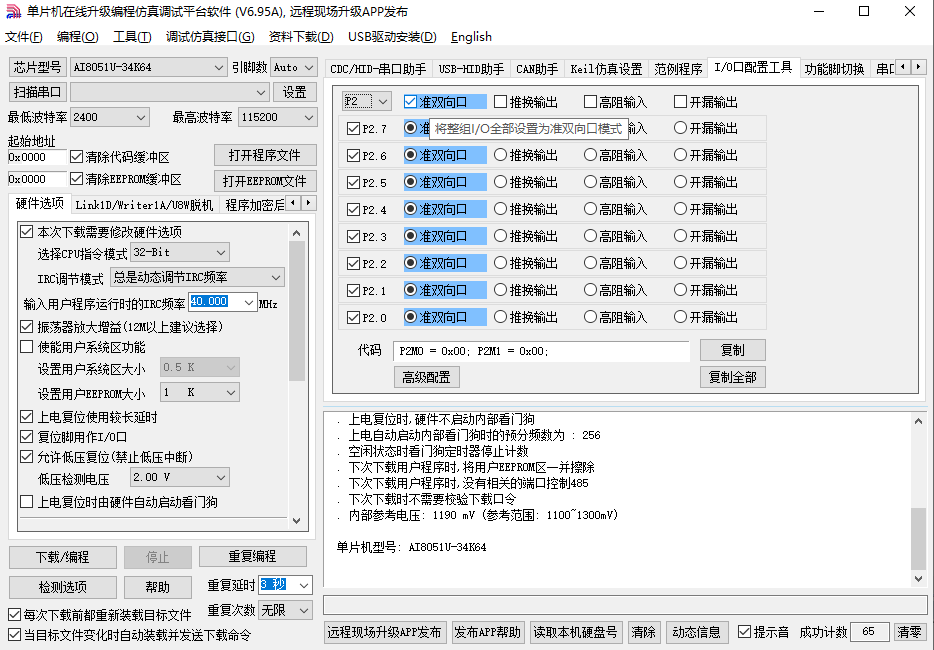Click the 复制全部 button
This screenshot has height=650, width=934.
(733, 377)
